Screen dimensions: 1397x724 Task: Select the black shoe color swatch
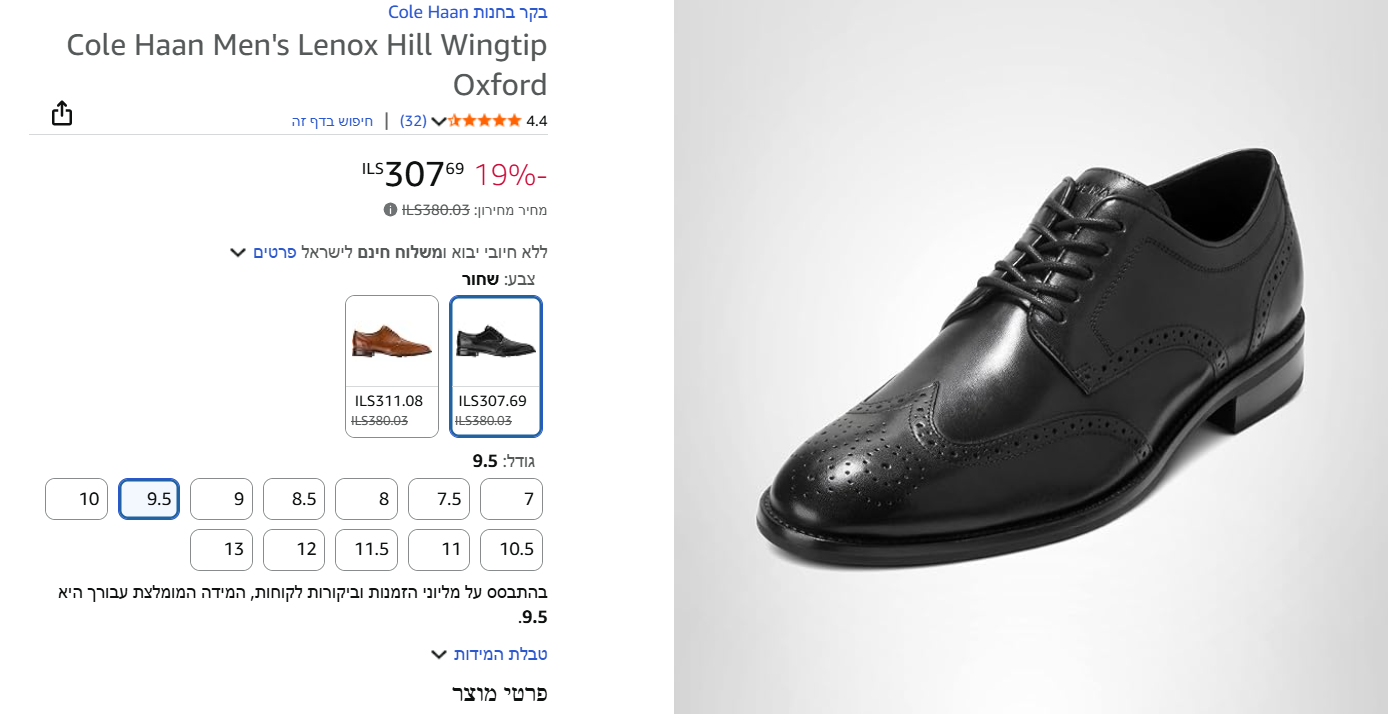[496, 366]
